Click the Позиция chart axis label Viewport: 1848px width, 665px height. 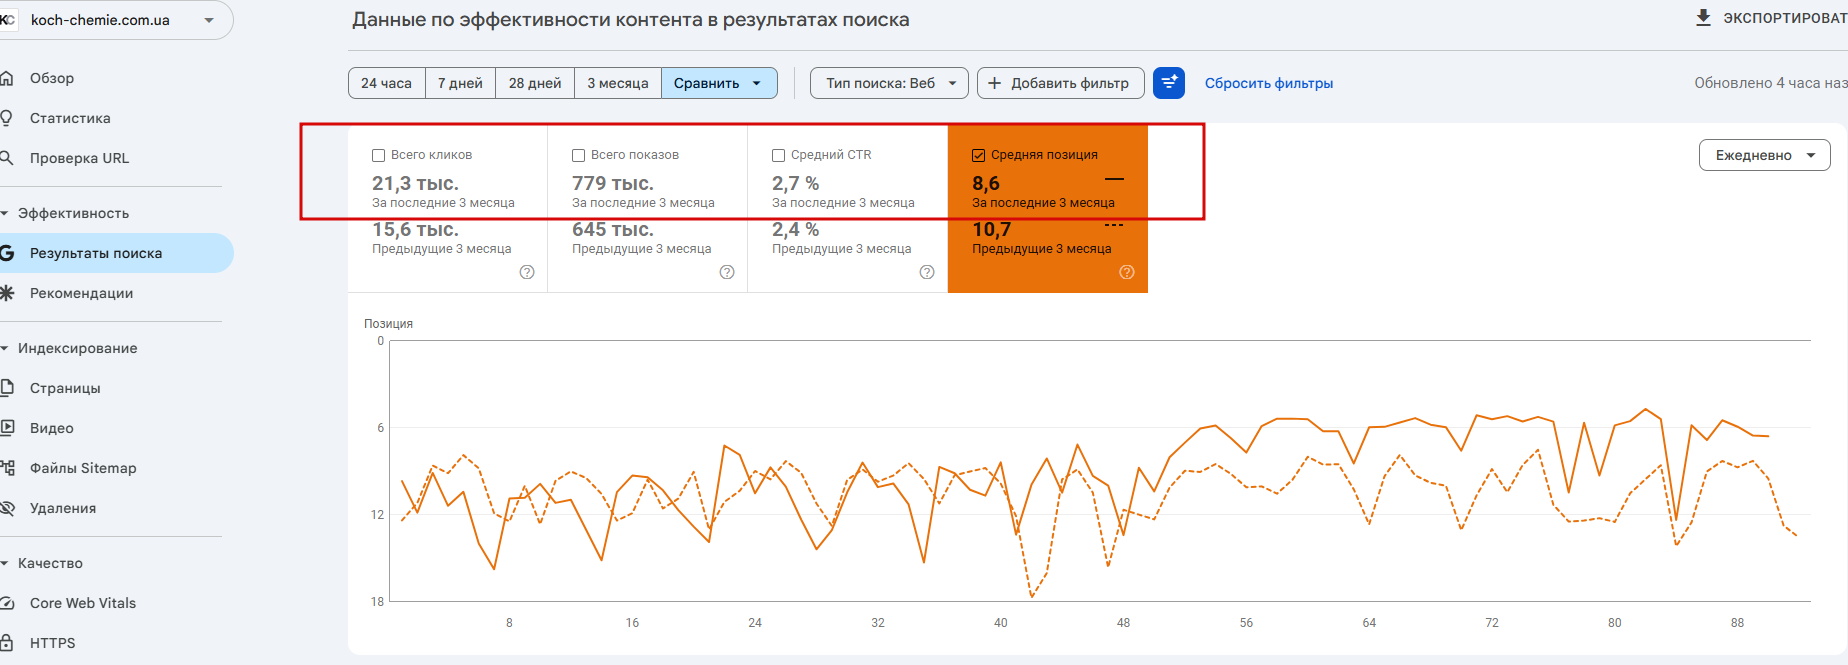[388, 323]
